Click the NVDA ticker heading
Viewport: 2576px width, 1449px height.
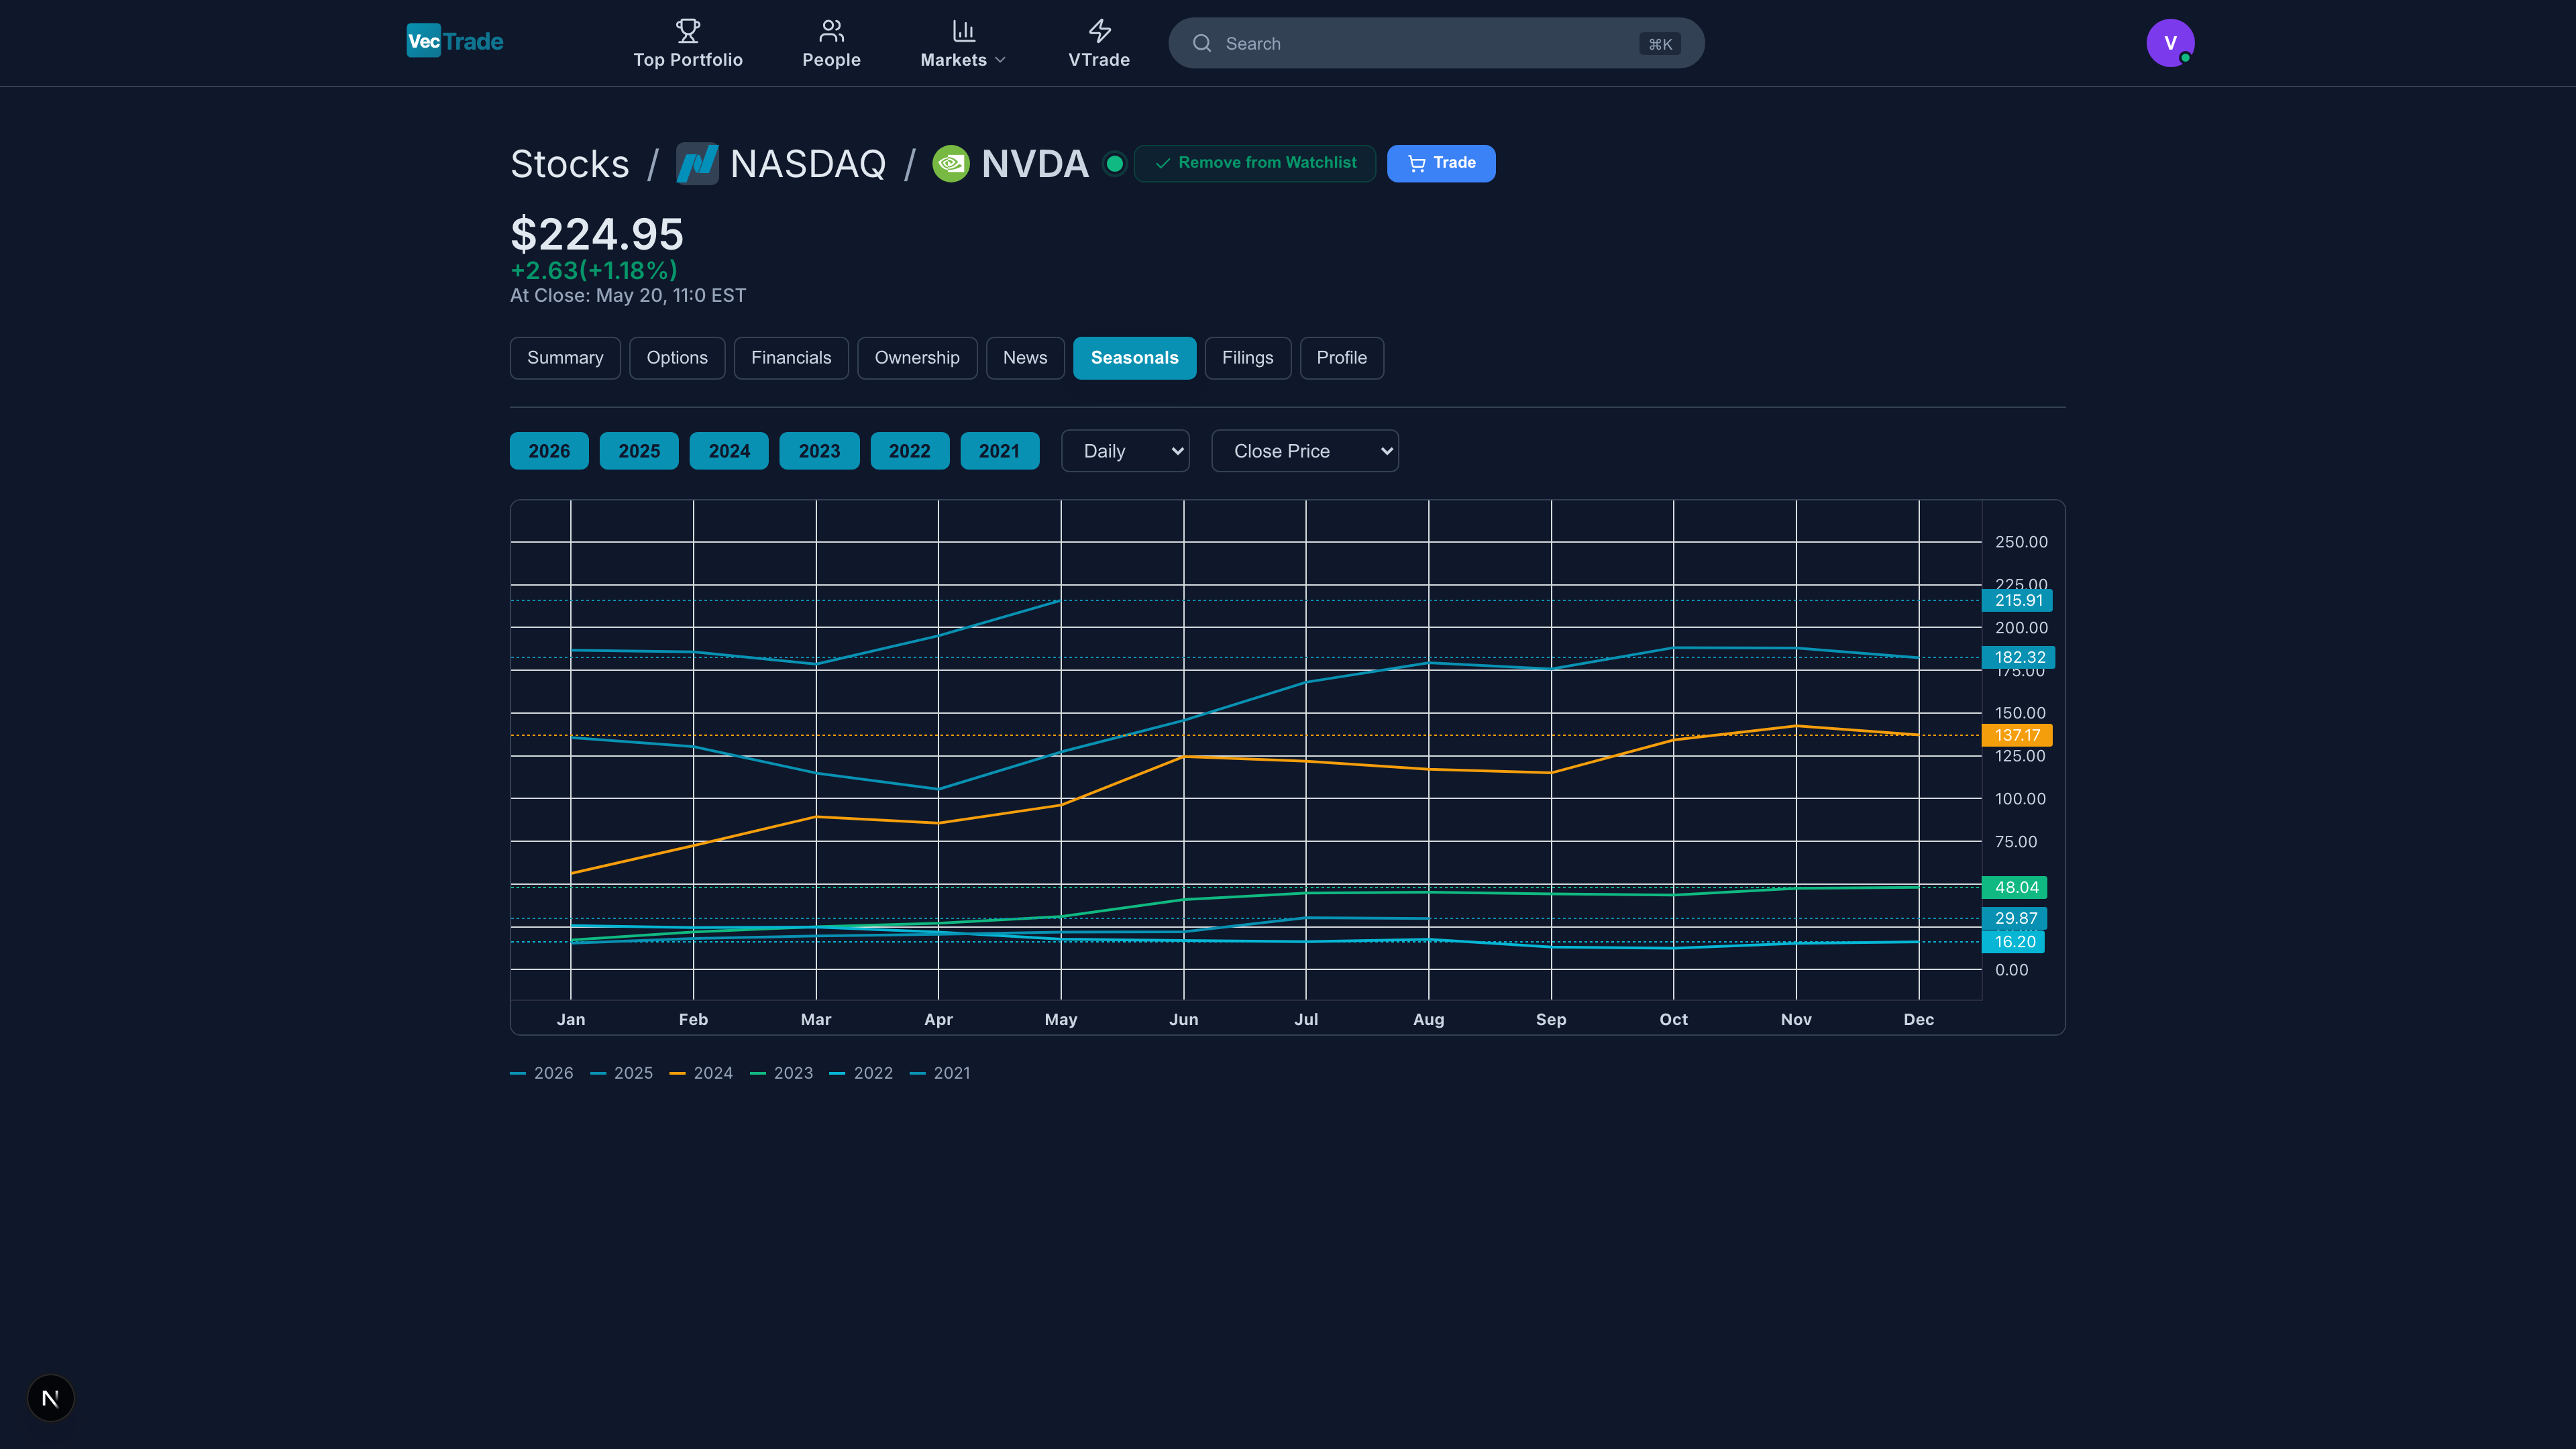pyautogui.click(x=1035, y=164)
